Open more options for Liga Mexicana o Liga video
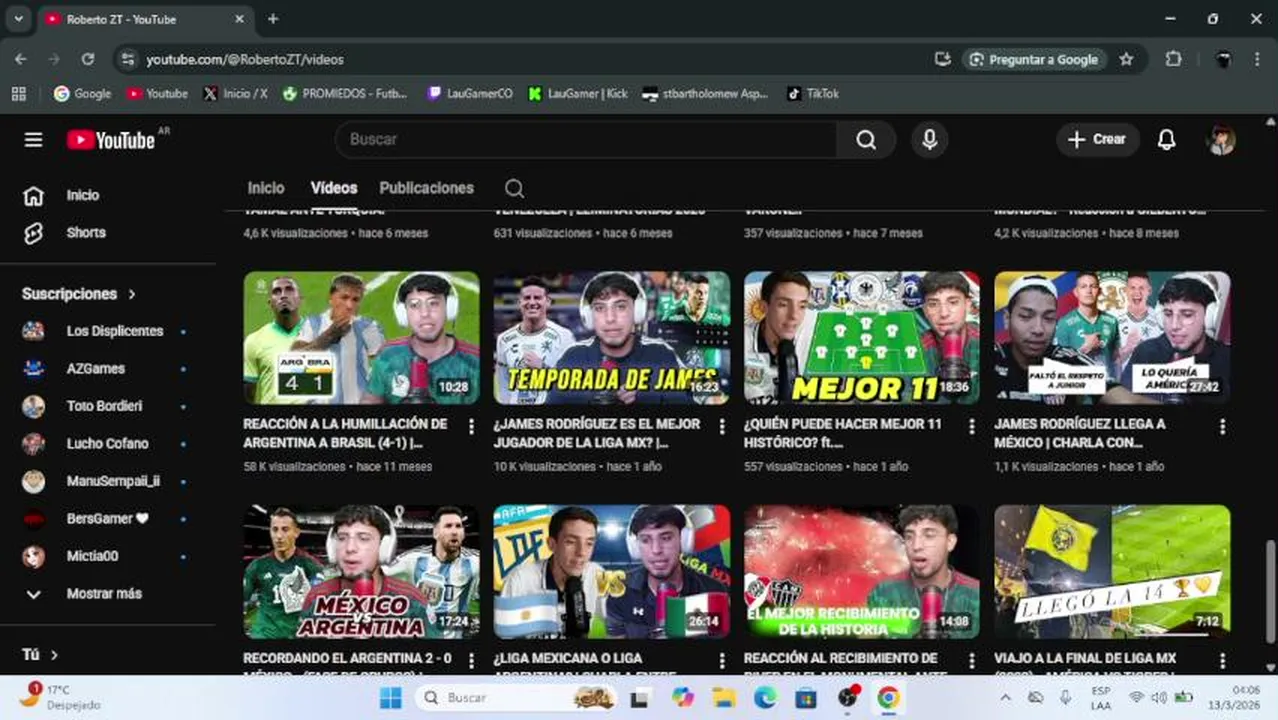Viewport: 1278px width, 720px height. pyautogui.click(x=722, y=660)
